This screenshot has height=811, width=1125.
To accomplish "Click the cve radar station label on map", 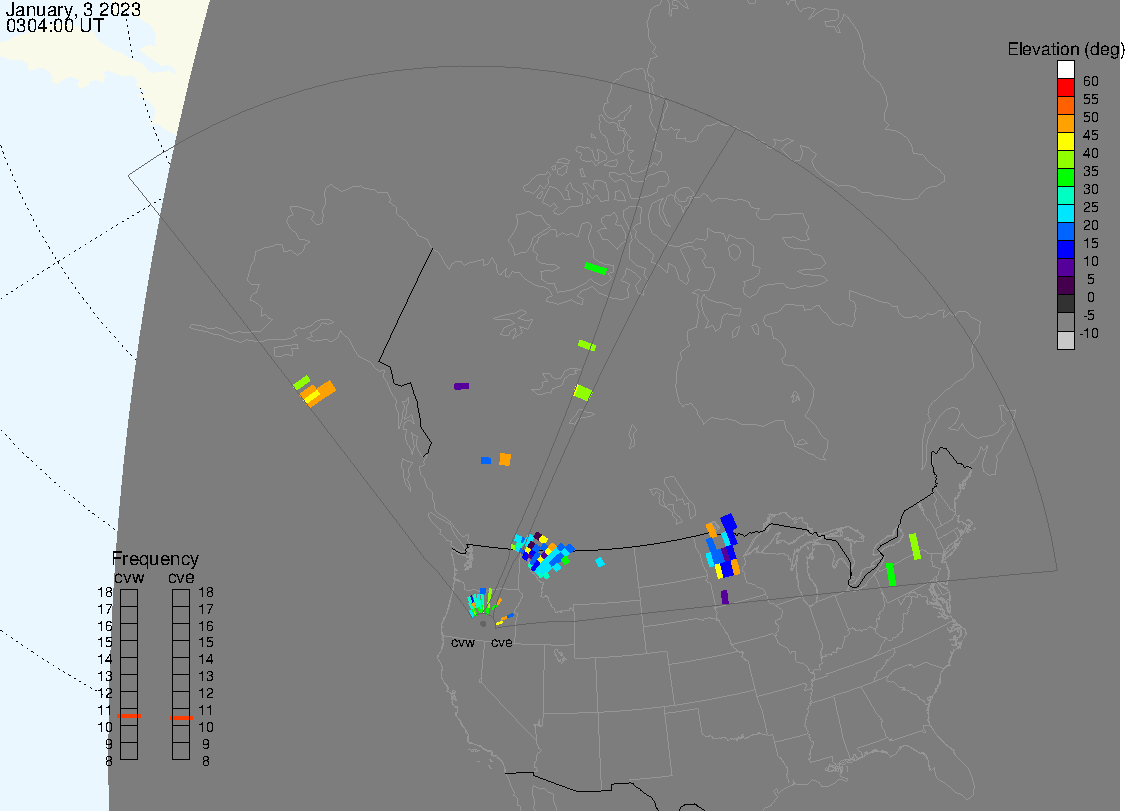I will [501, 643].
